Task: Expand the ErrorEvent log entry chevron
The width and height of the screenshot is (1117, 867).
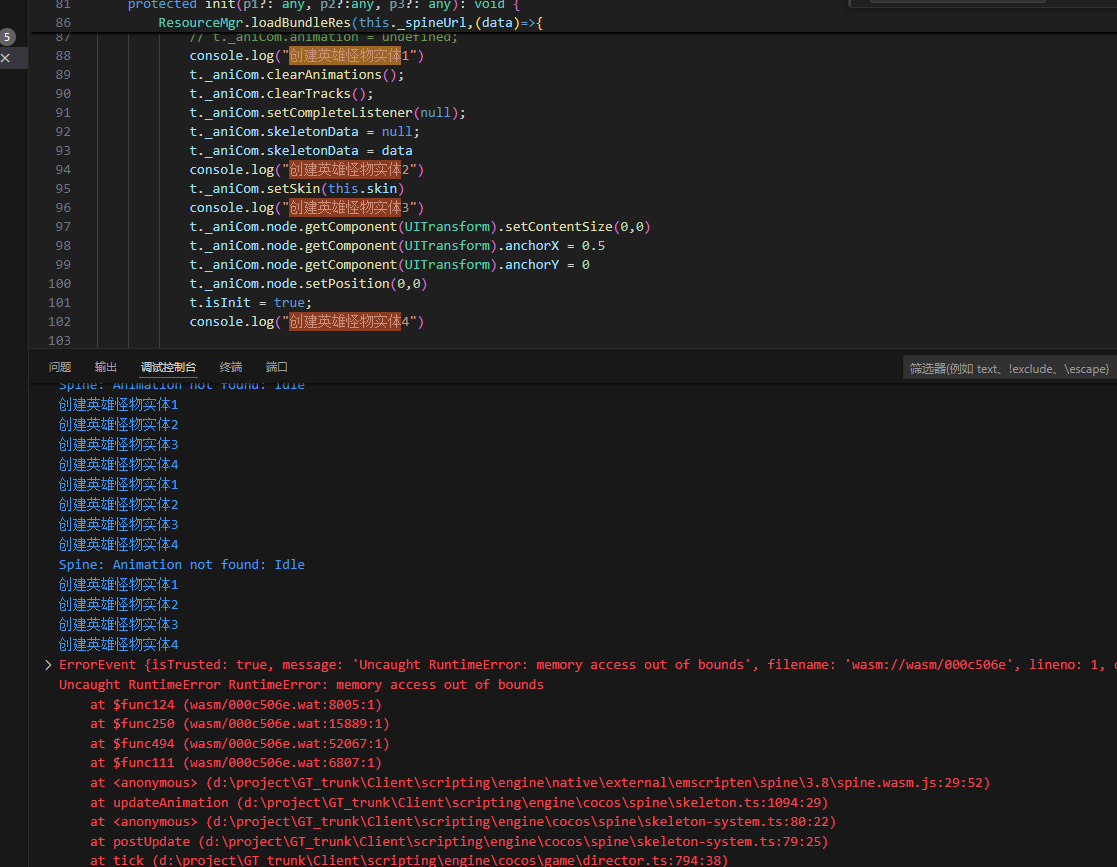Action: click(x=48, y=665)
